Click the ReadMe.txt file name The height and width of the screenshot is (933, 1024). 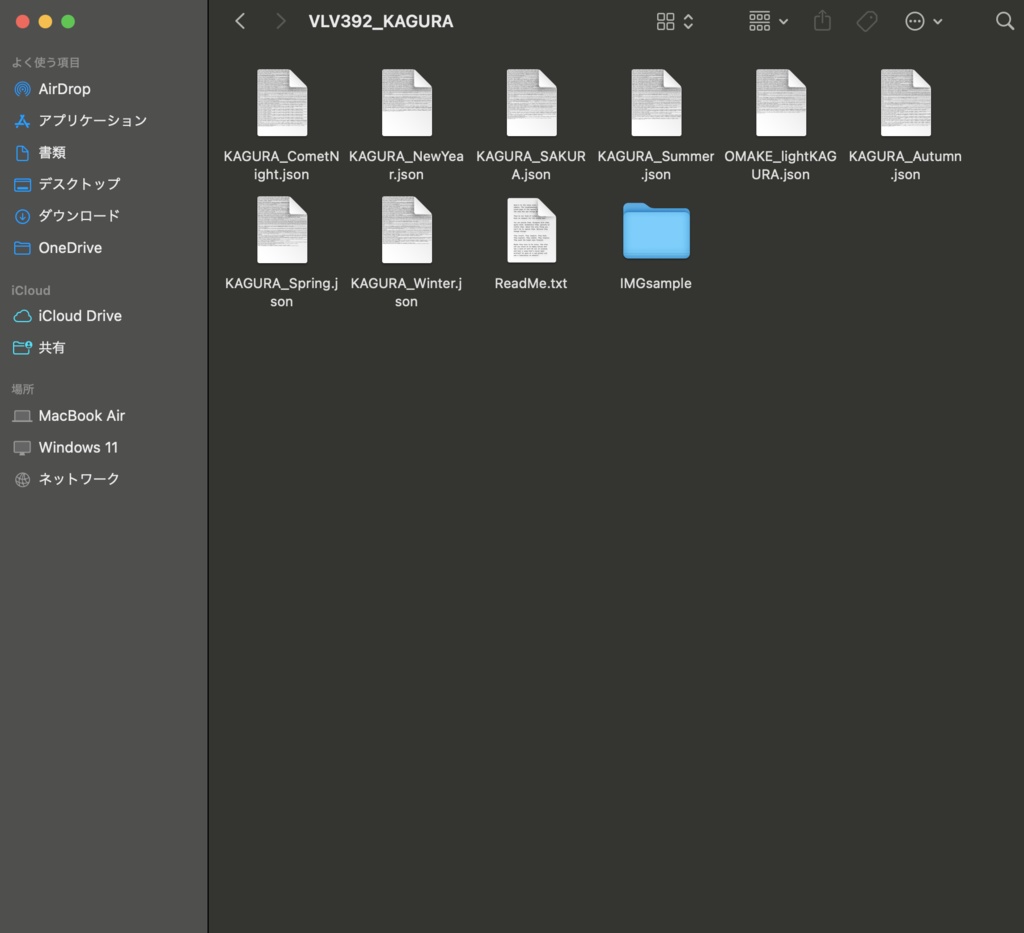click(531, 283)
